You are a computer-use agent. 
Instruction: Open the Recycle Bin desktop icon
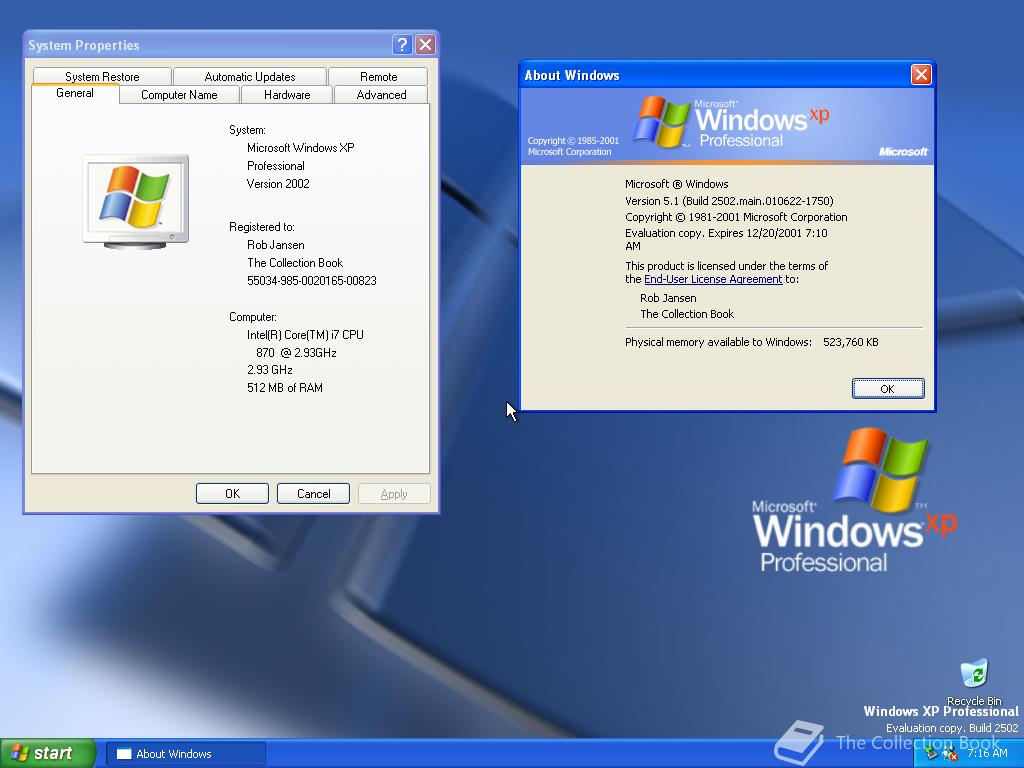click(x=974, y=681)
